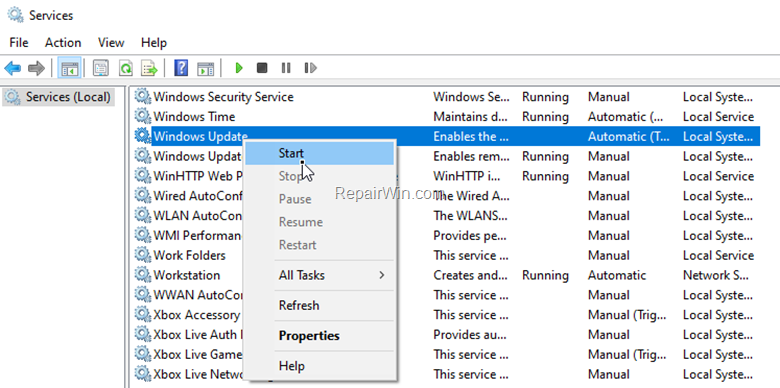Click disabled Restart context menu item
This screenshot has width=780, height=388.
(319, 245)
